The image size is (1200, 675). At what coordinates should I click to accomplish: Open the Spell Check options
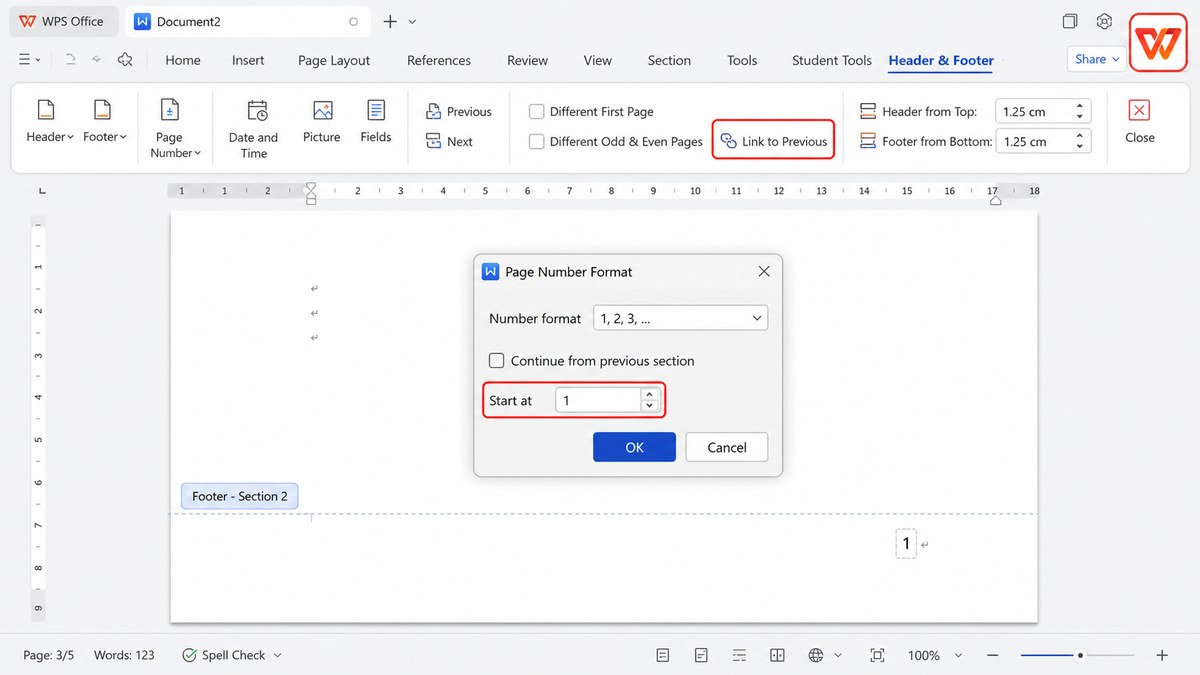pos(278,655)
